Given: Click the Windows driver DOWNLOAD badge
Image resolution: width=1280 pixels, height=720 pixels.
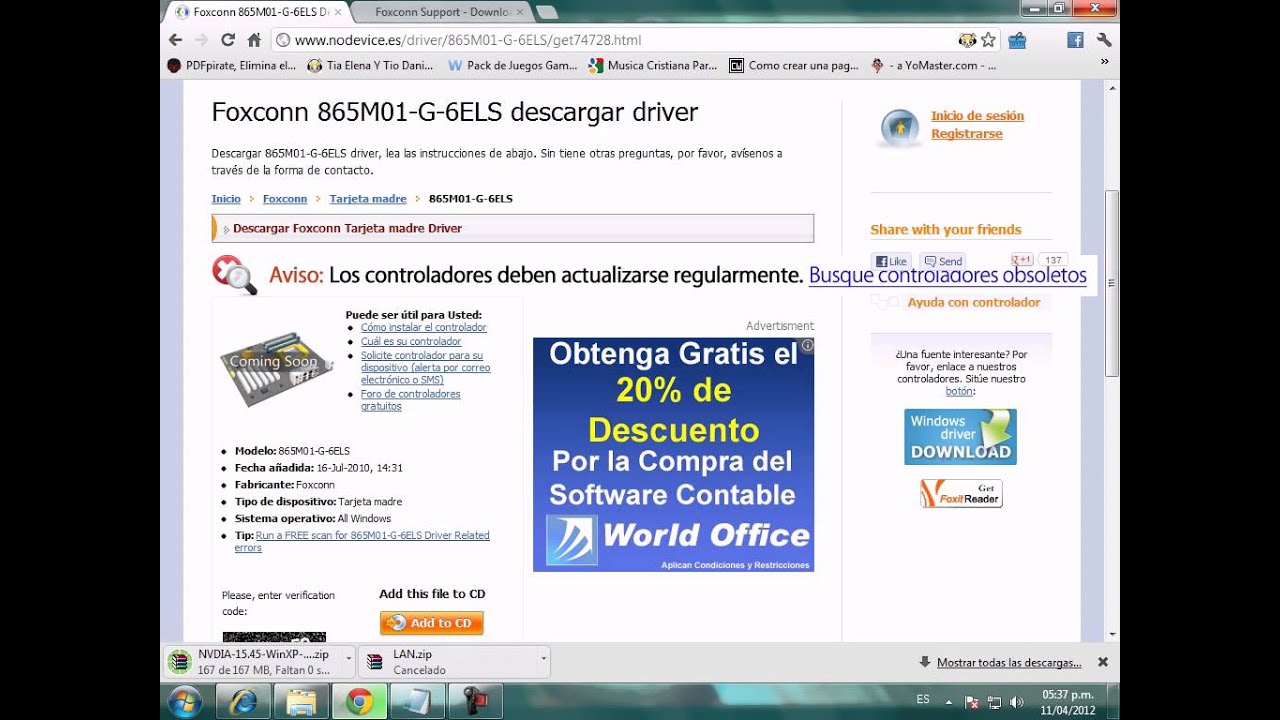Looking at the screenshot, I should (960, 437).
